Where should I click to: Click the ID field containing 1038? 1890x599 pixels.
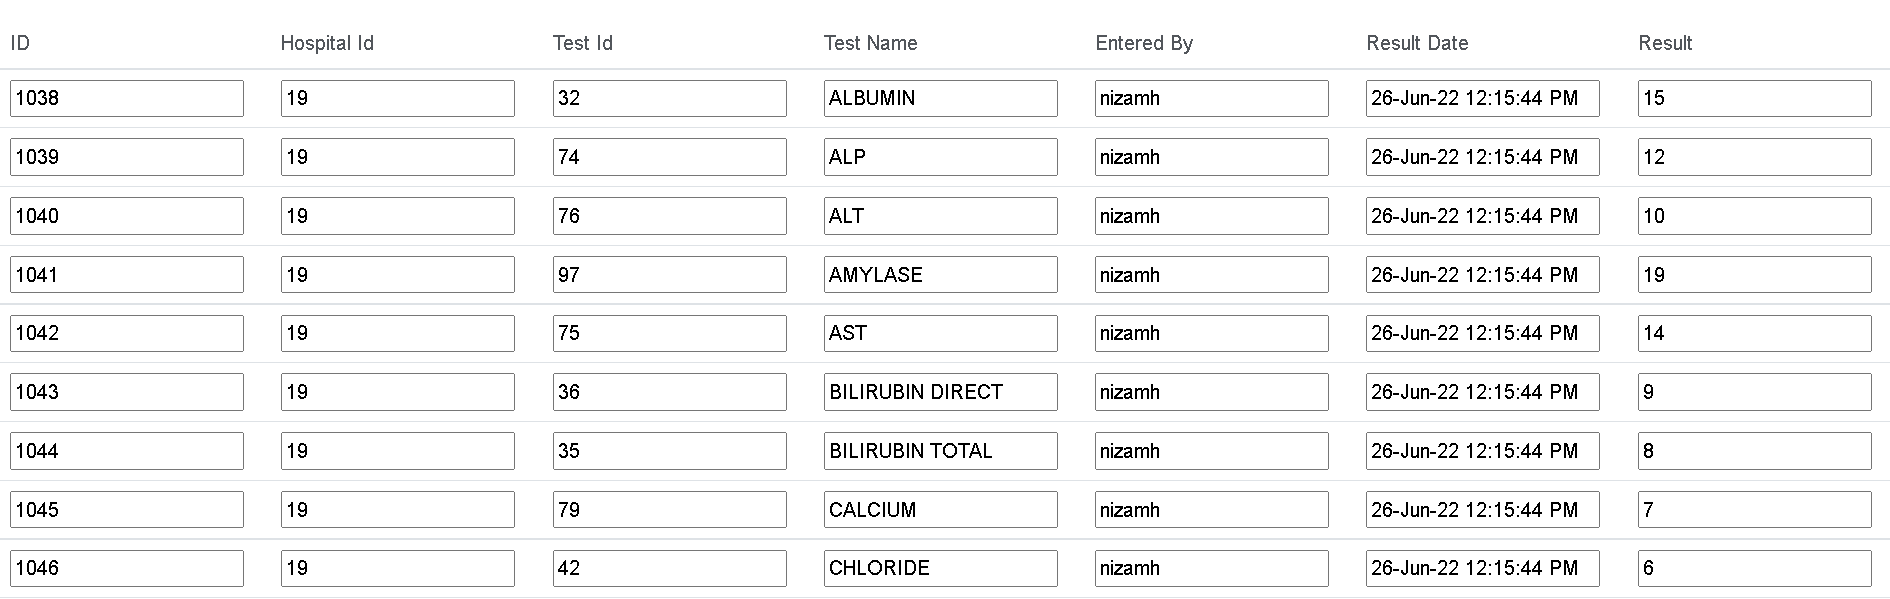pyautogui.click(x=127, y=98)
